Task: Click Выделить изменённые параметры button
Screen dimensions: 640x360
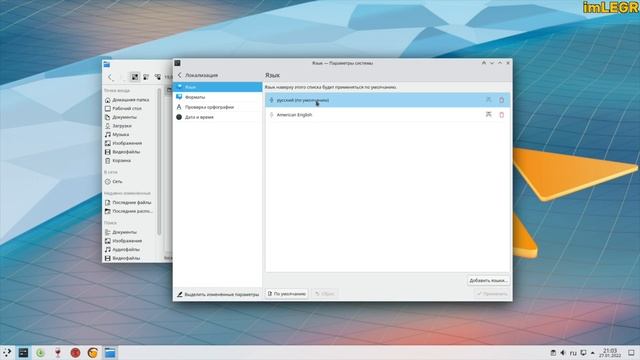Action: point(218,294)
